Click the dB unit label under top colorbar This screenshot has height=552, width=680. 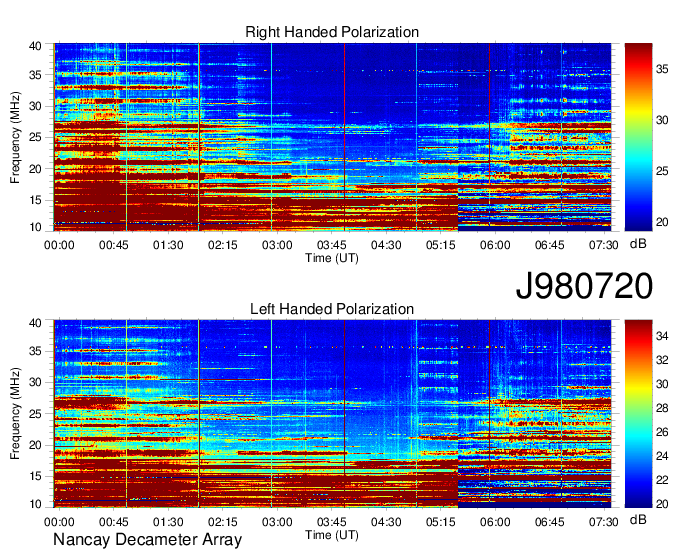[x=638, y=244]
